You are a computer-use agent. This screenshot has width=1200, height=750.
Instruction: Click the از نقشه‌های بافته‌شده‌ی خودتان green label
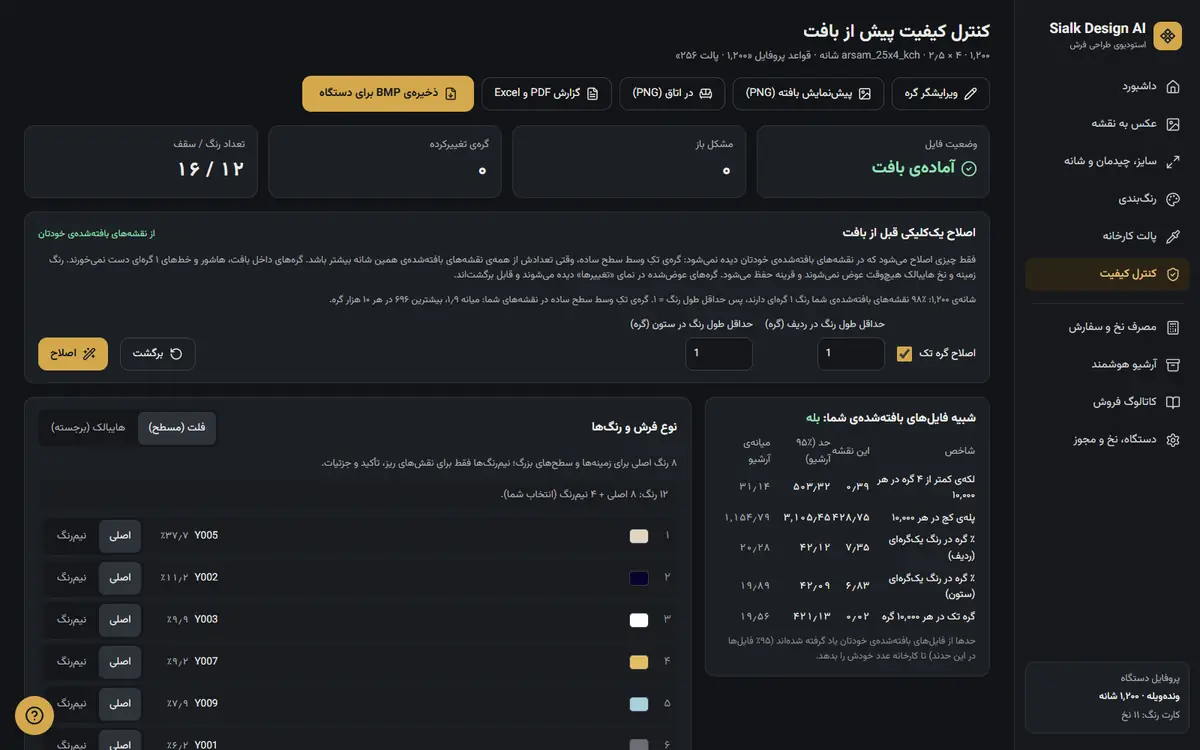pyautogui.click(x=95, y=233)
